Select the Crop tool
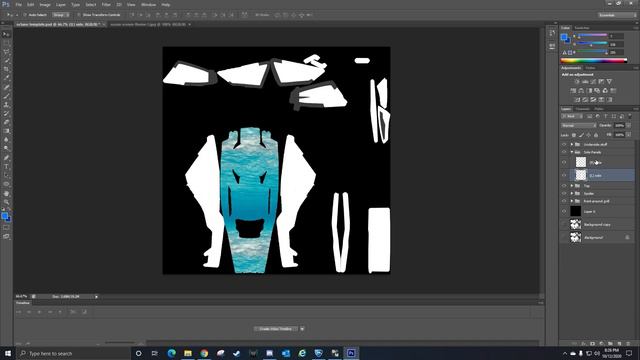Viewport: 640px width, 360px height. 6,69
